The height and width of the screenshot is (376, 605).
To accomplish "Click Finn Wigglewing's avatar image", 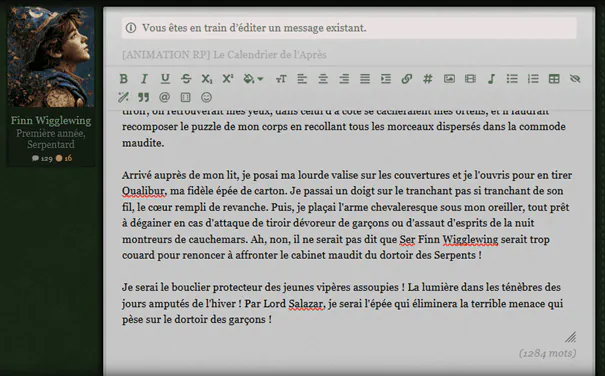I will (51, 56).
